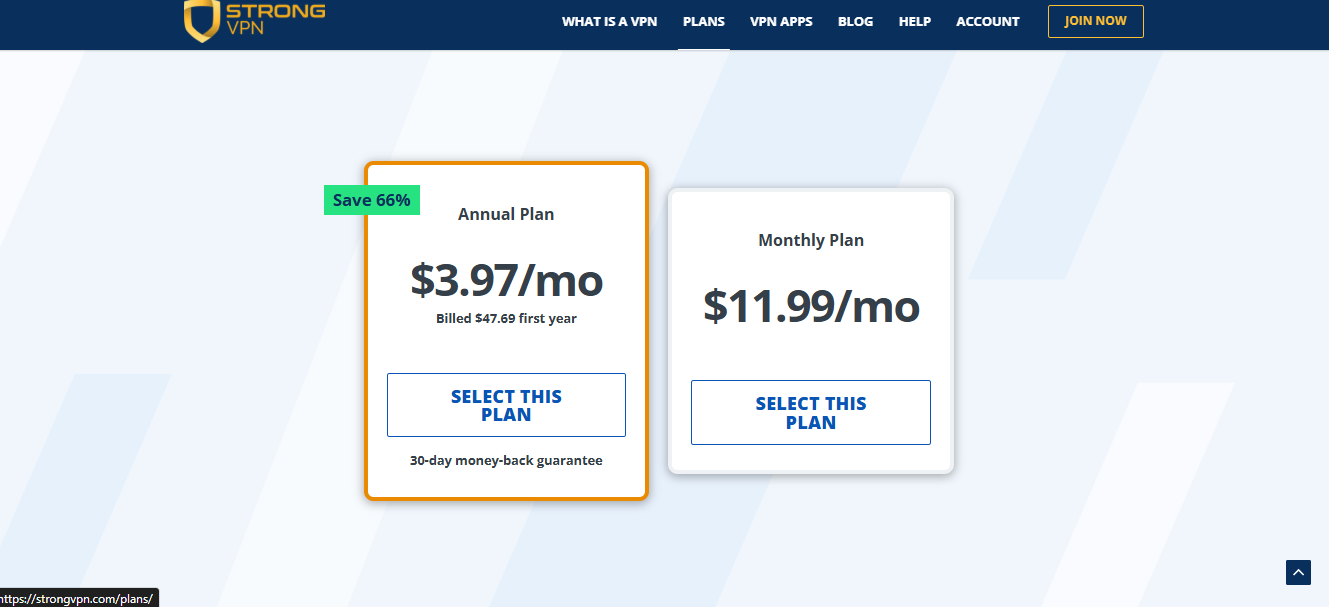The width and height of the screenshot is (1329, 607).
Task: Go to VPN APPS in navigation
Action: point(781,21)
